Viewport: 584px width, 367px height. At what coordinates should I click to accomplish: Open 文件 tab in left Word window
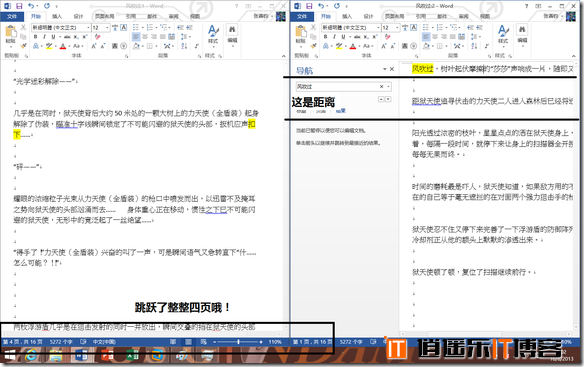pos(12,16)
